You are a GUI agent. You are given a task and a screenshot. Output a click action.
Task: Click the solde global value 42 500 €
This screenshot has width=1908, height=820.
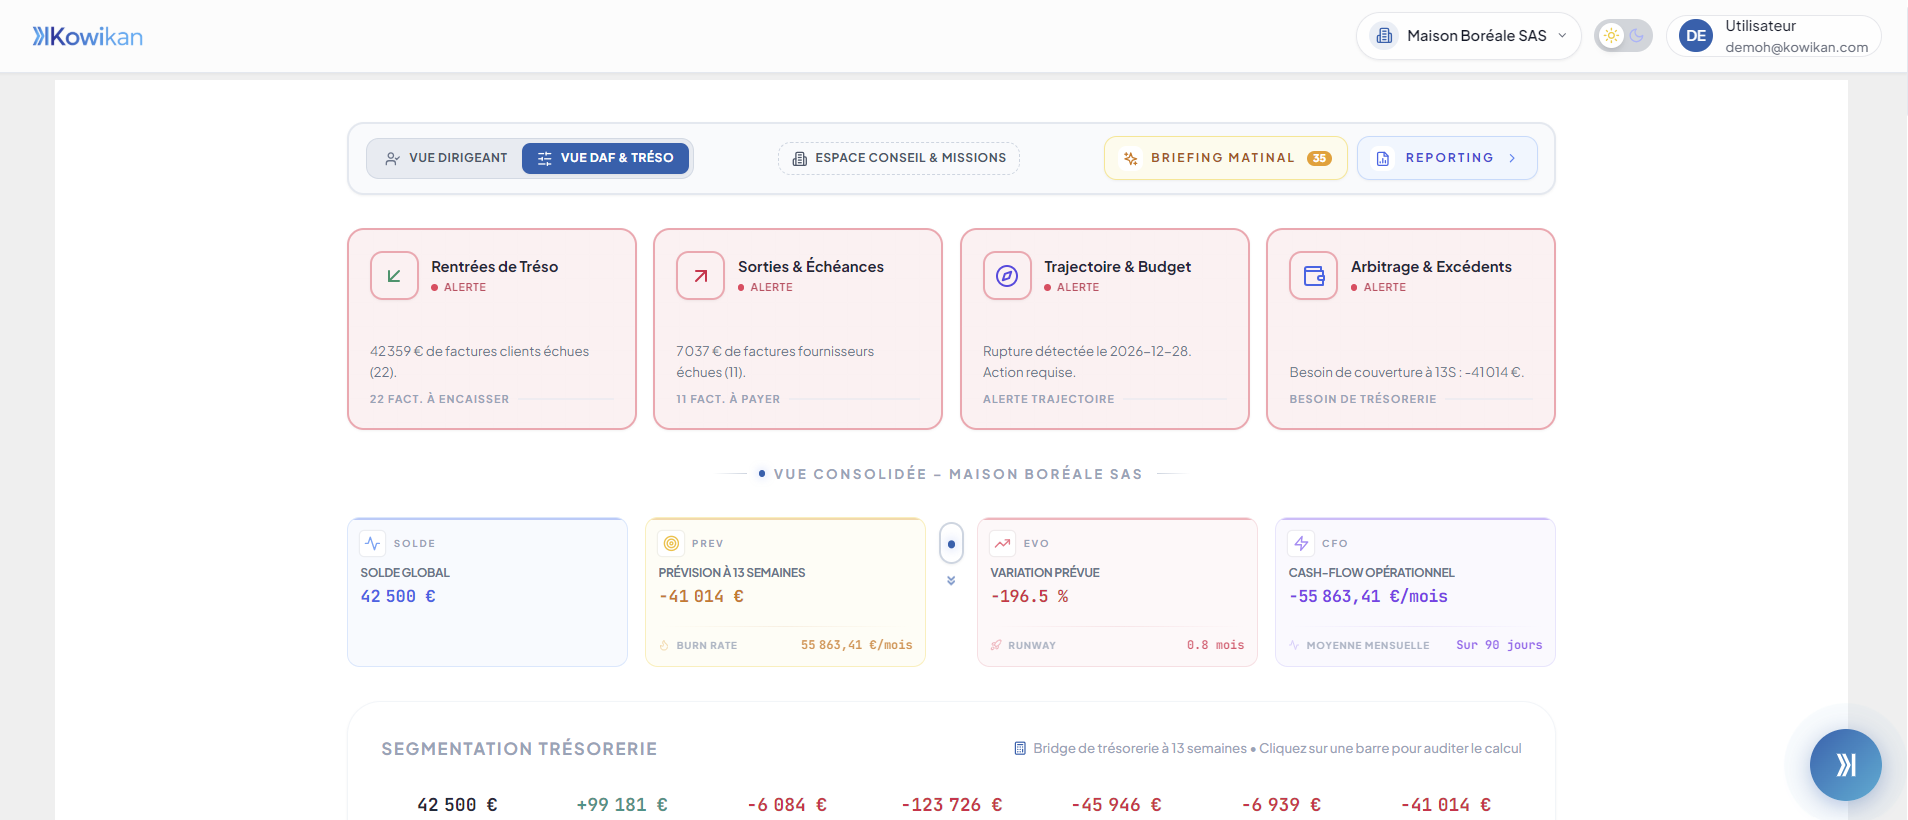398,596
